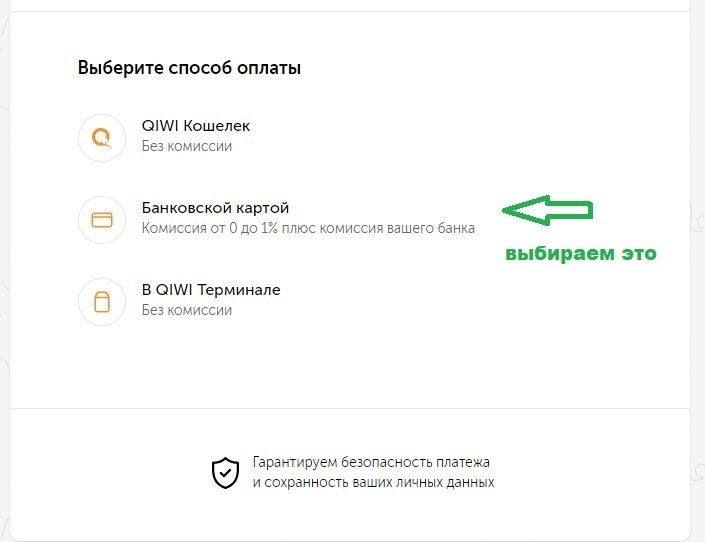Viewport: 705px width, 542px height.
Task: Click the QIWI terminal icon
Action: pyautogui.click(x=101, y=301)
